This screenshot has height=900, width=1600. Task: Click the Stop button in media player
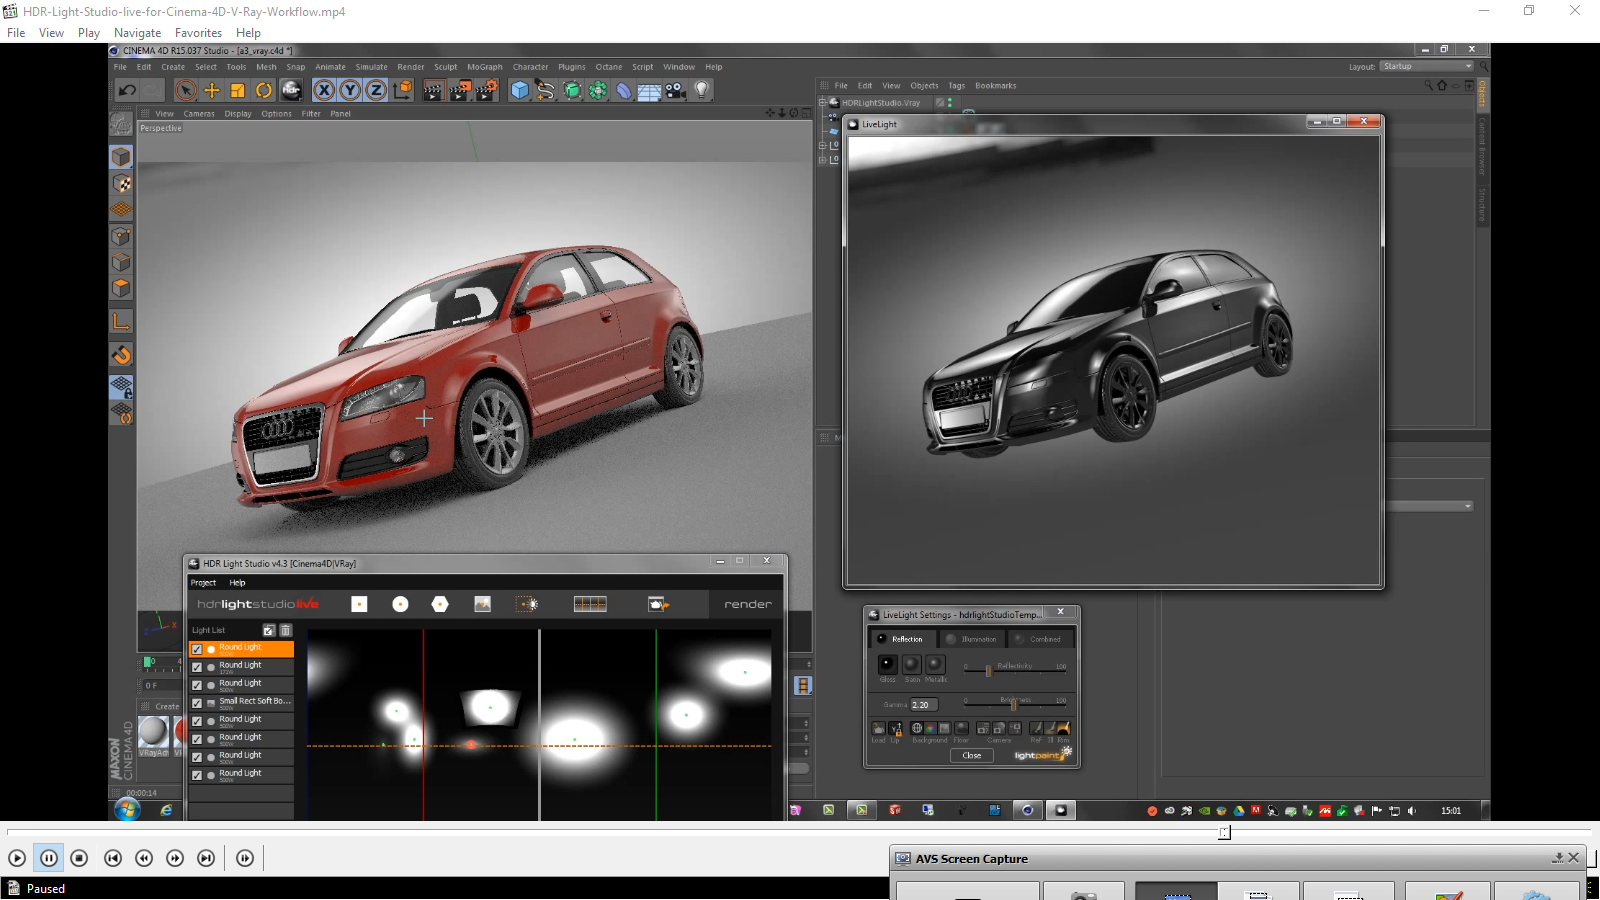tap(80, 858)
